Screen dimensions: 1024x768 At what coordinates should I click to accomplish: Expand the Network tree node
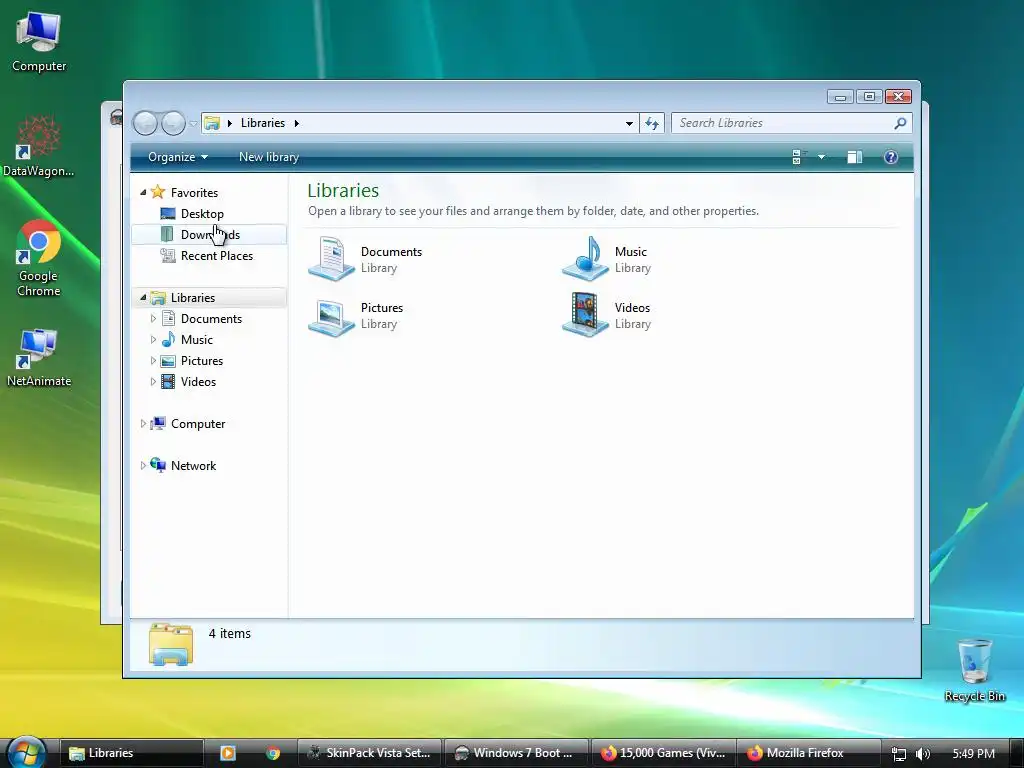(143, 466)
